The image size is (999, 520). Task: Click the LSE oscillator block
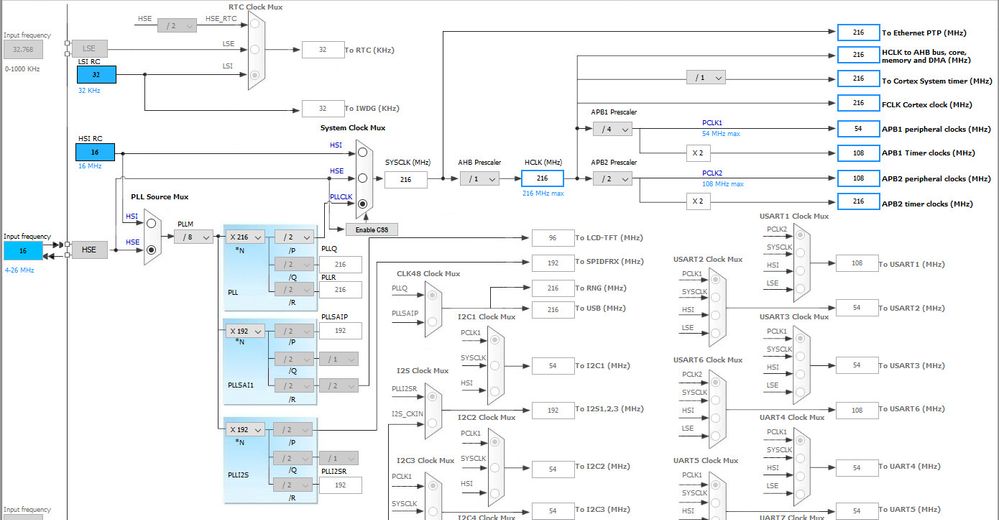(x=89, y=48)
